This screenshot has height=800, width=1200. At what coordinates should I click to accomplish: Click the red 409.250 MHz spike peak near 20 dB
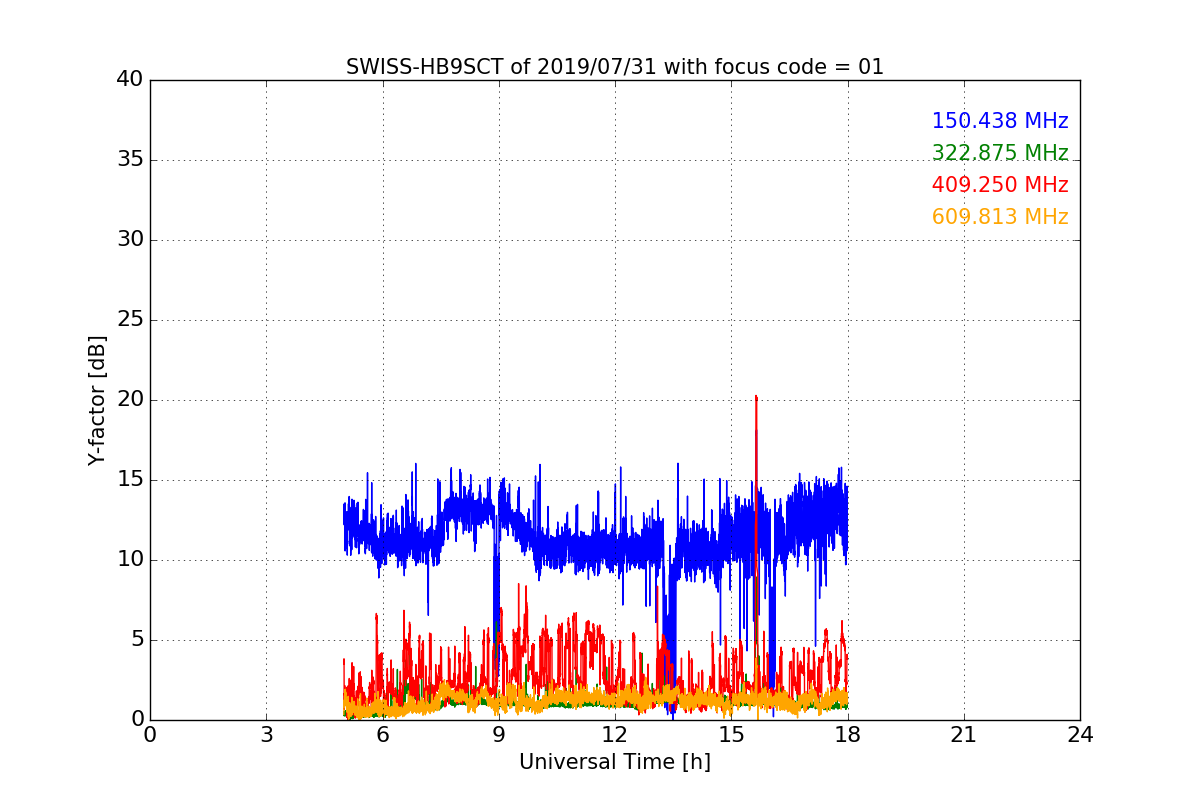pyautogui.click(x=756, y=397)
